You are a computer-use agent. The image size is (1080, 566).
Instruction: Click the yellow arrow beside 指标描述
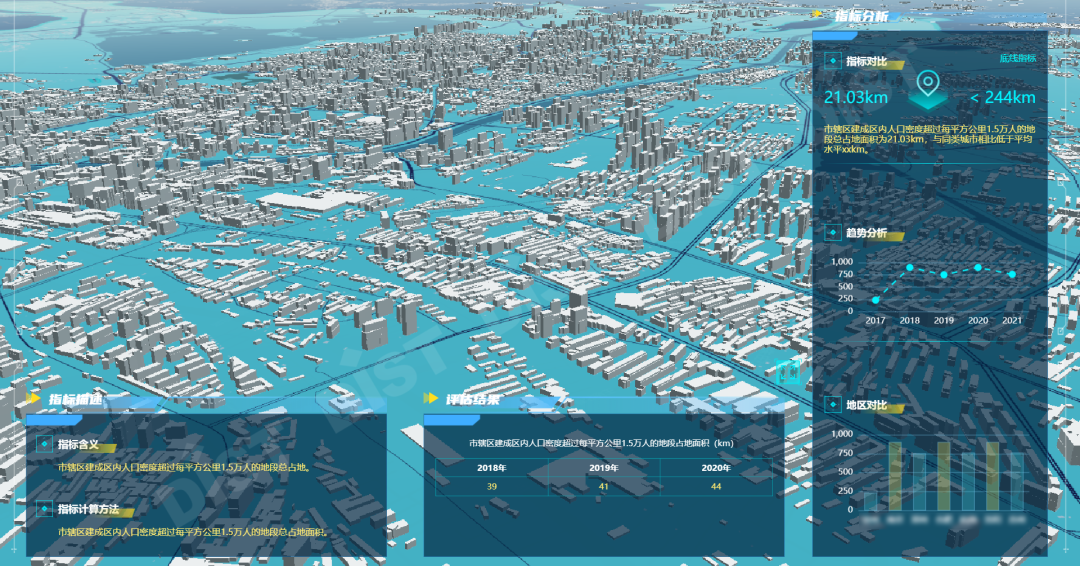pos(33,400)
